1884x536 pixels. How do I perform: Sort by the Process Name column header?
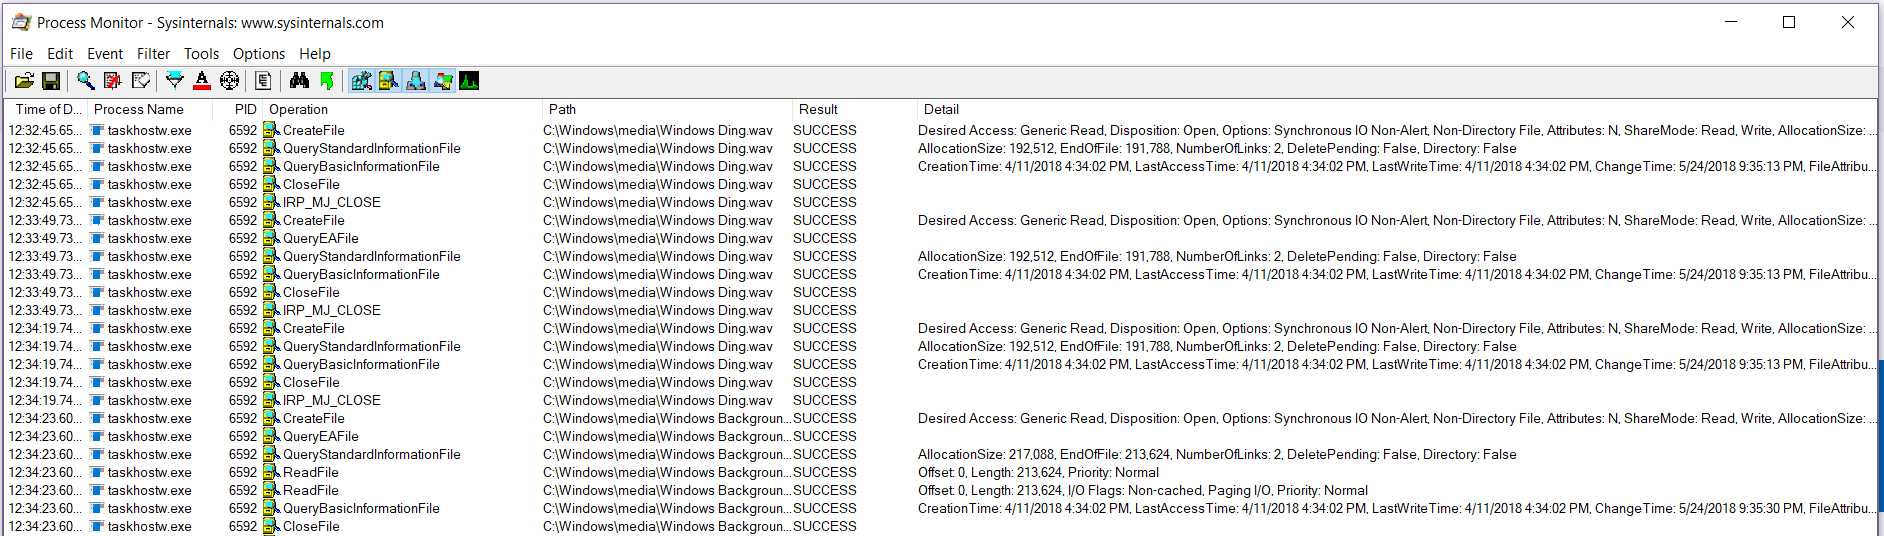[x=151, y=109]
